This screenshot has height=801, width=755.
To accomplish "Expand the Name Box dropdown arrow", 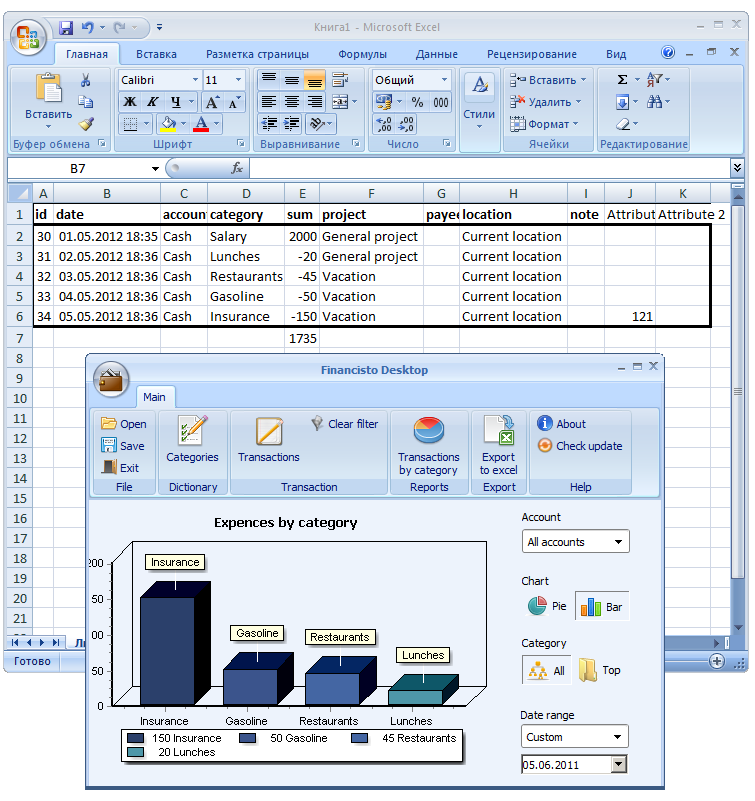I will tap(155, 169).
